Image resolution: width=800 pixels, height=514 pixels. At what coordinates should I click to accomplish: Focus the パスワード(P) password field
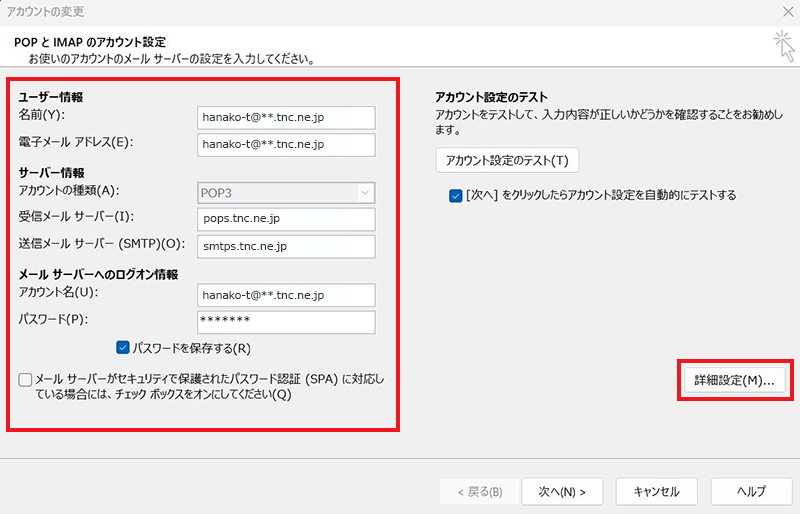click(x=287, y=322)
